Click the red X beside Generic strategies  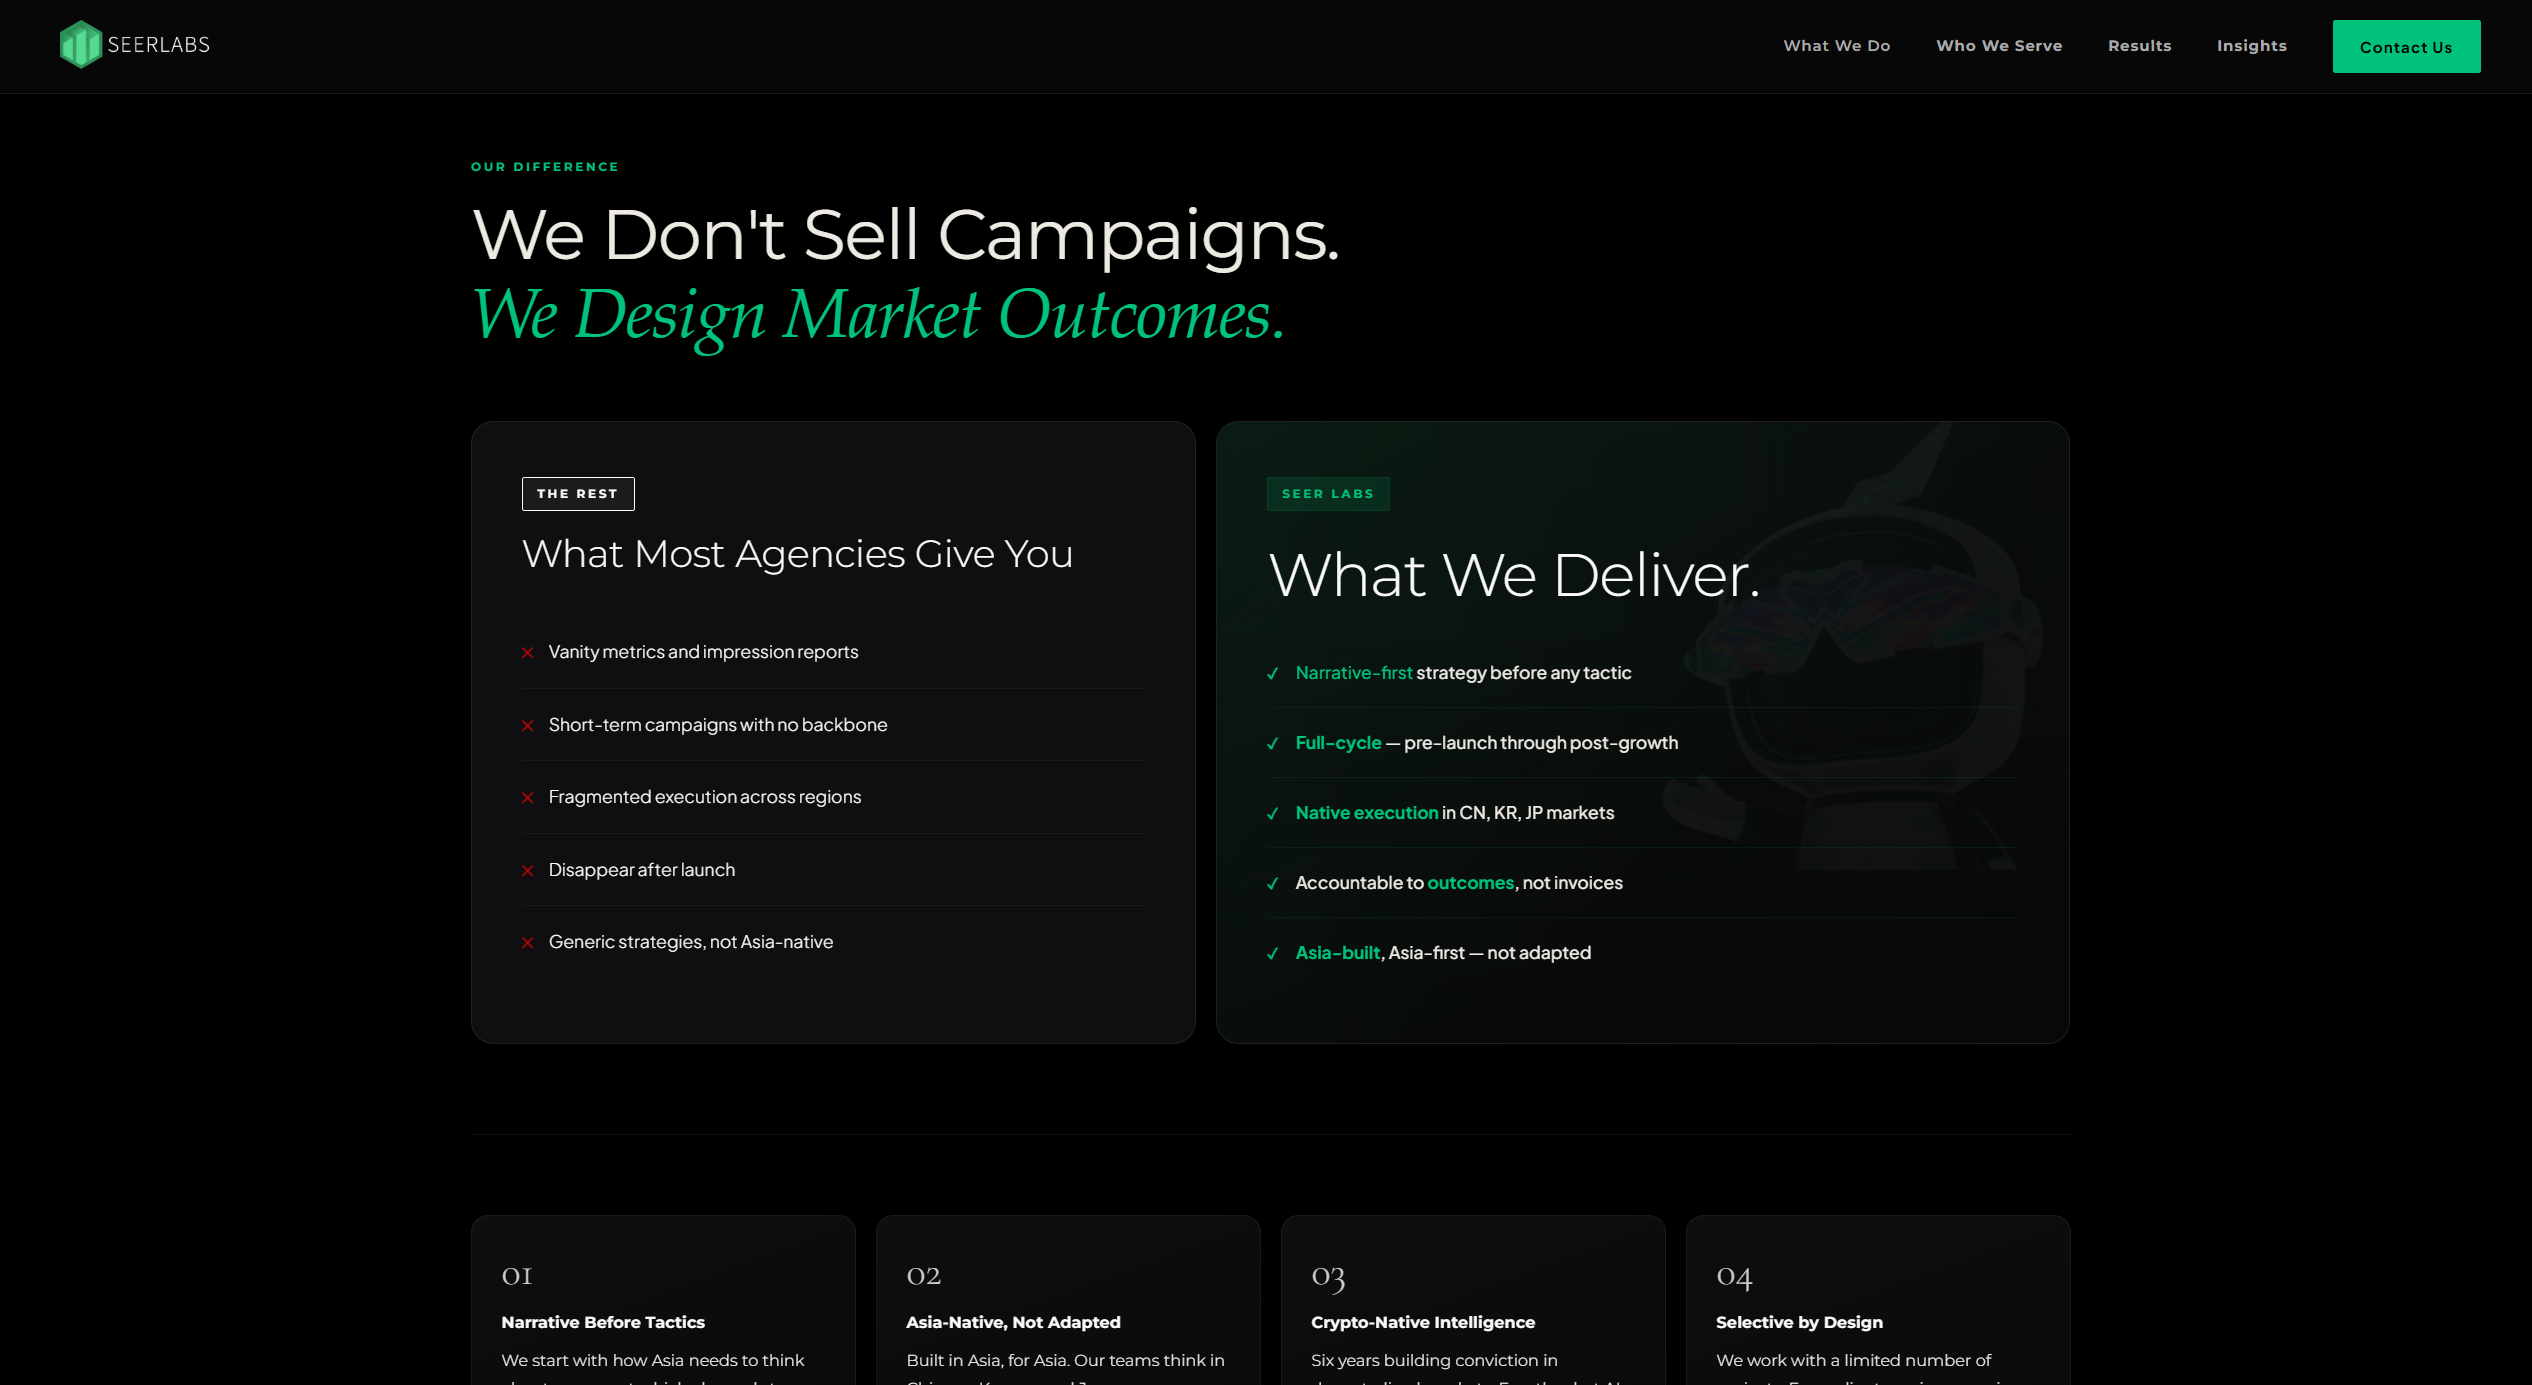[528, 943]
